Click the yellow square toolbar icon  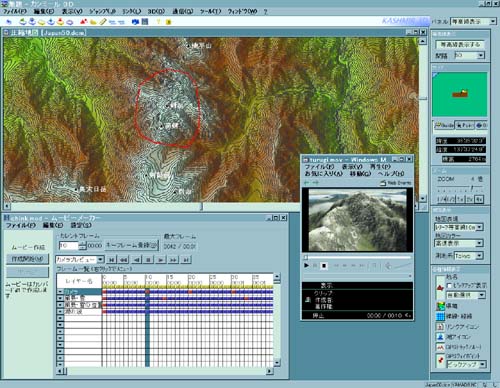[168, 22]
